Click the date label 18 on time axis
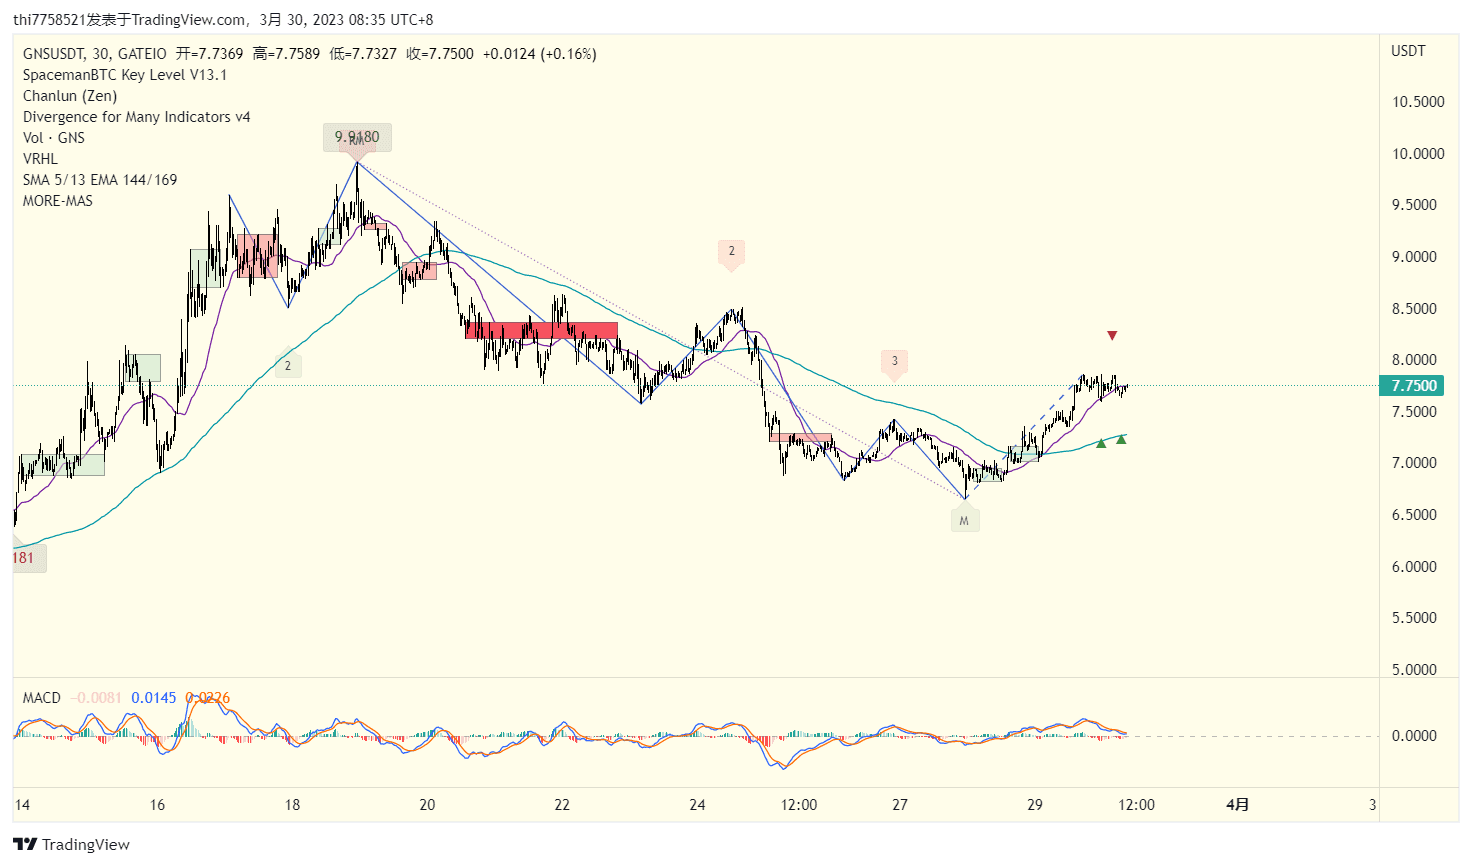1472x866 pixels. (292, 805)
